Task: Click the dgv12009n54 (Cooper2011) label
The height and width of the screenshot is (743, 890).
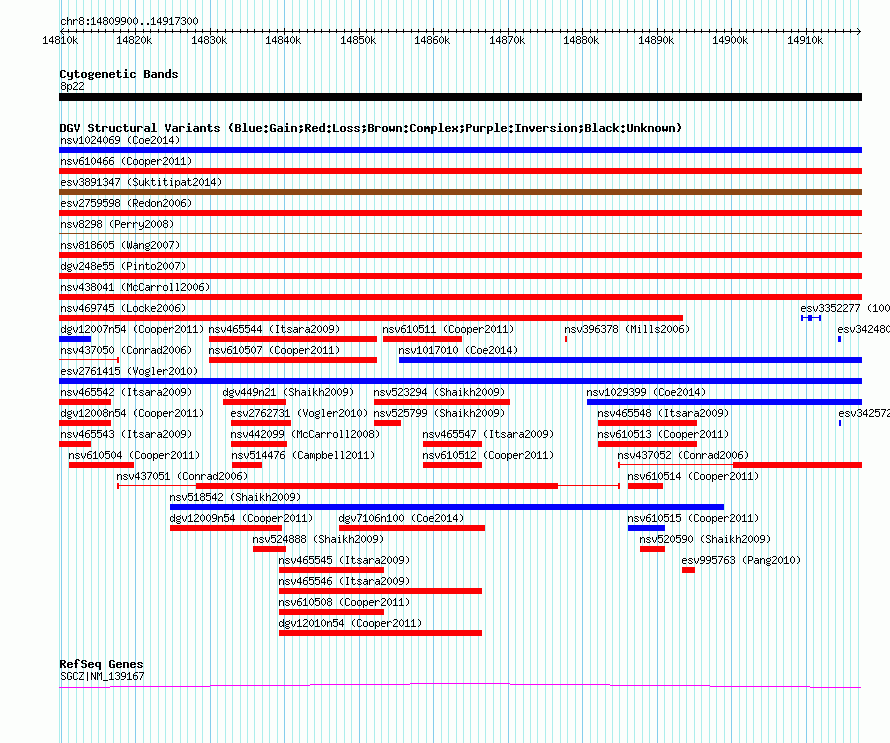Action: 241,518
